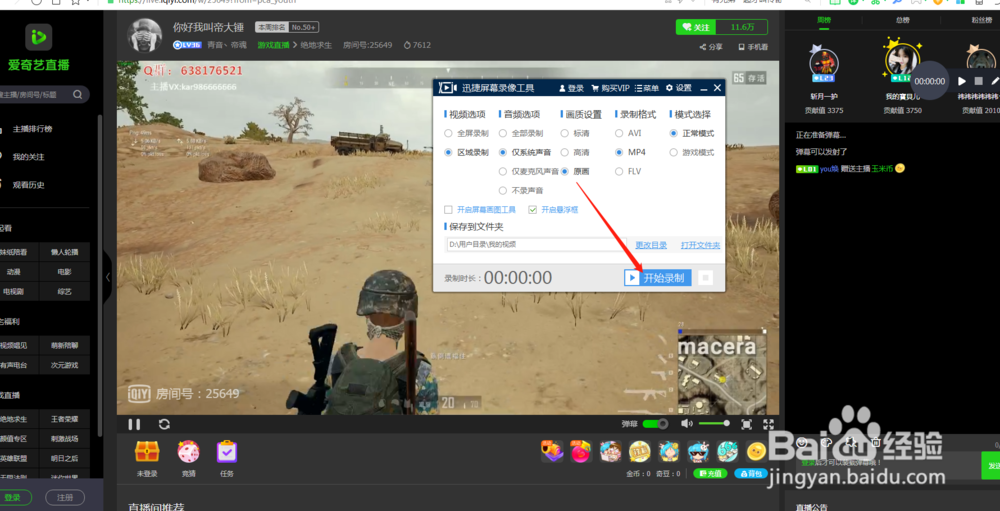The width and height of the screenshot is (1000, 511).
Task: Click the red heart gift icon
Action: pyautogui.click(x=580, y=452)
